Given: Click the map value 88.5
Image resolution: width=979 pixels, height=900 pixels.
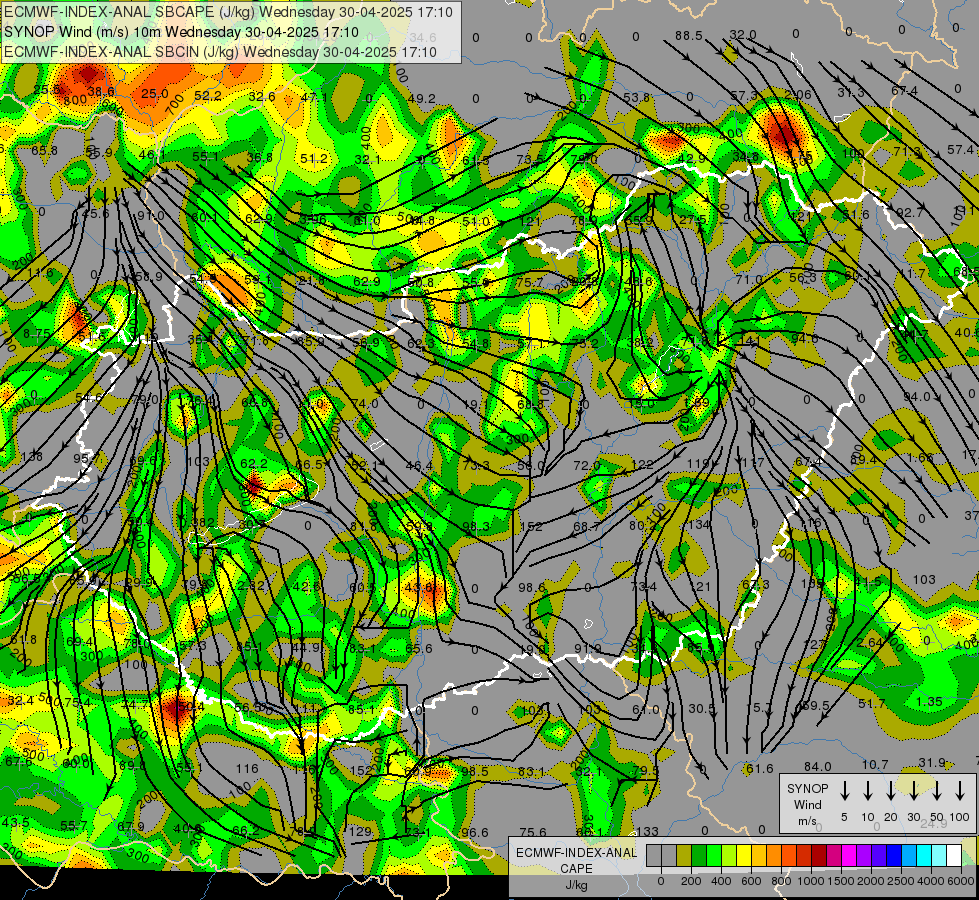Looking at the screenshot, I should point(689,36).
